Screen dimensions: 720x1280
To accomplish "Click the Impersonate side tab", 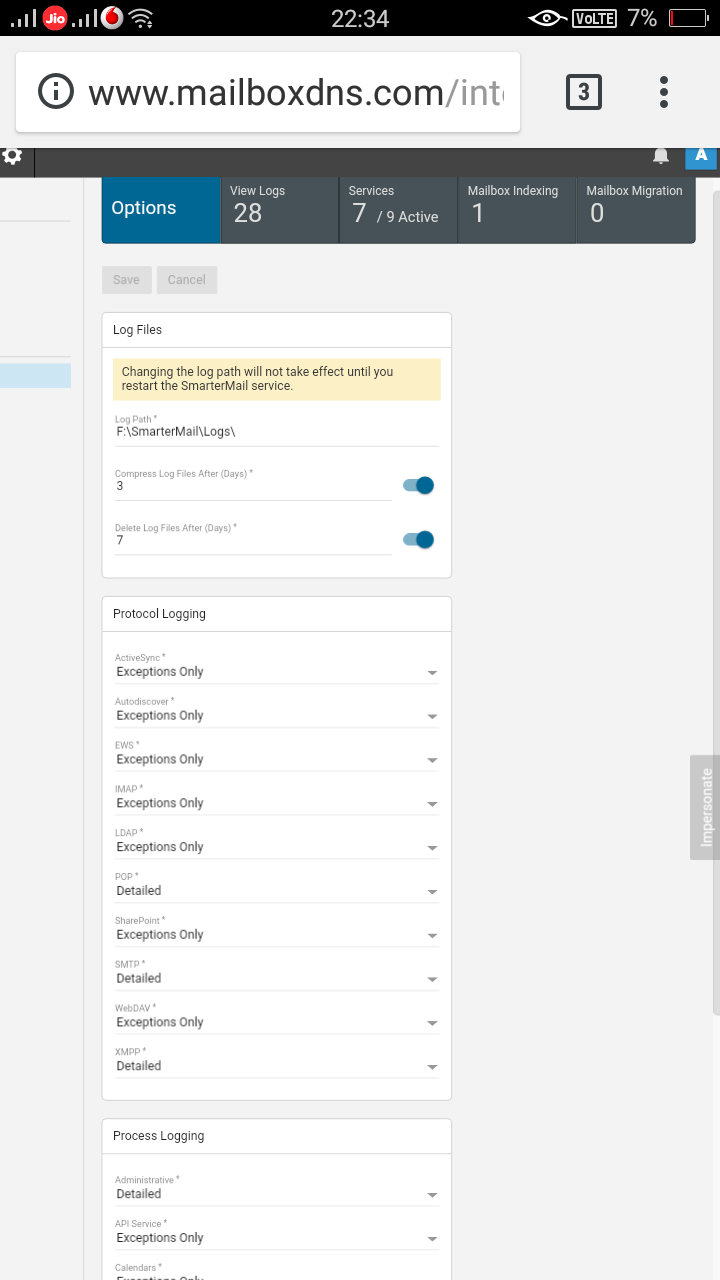I will click(705, 807).
